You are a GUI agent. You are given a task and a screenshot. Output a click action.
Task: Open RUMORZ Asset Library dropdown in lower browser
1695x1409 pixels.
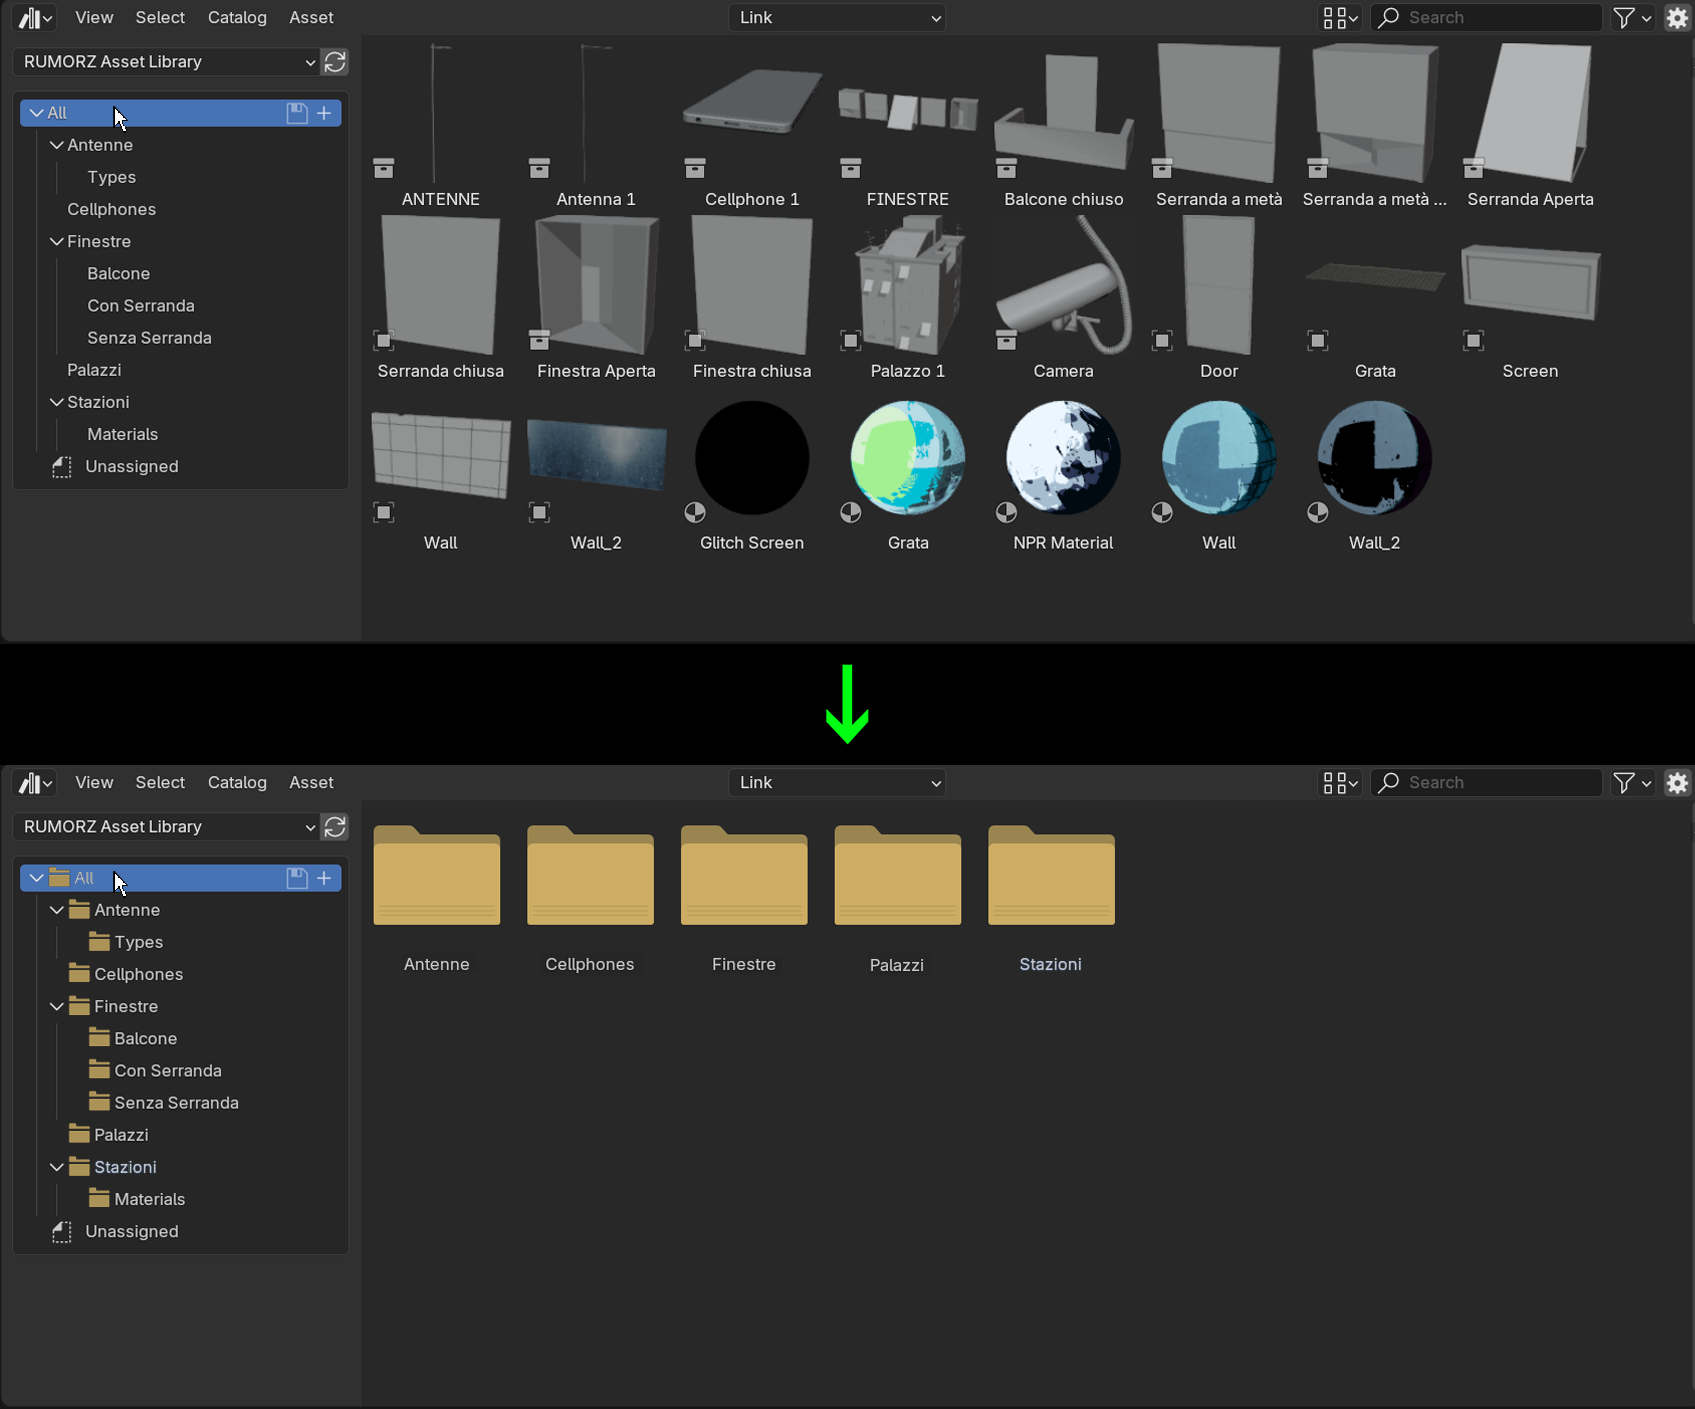pyautogui.click(x=167, y=827)
